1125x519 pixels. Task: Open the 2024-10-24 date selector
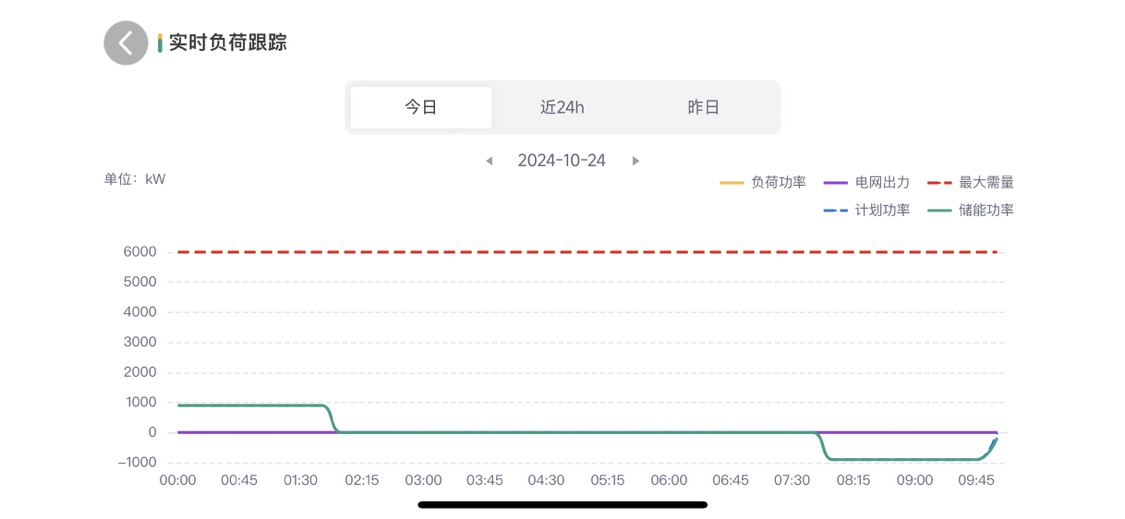[561, 161]
